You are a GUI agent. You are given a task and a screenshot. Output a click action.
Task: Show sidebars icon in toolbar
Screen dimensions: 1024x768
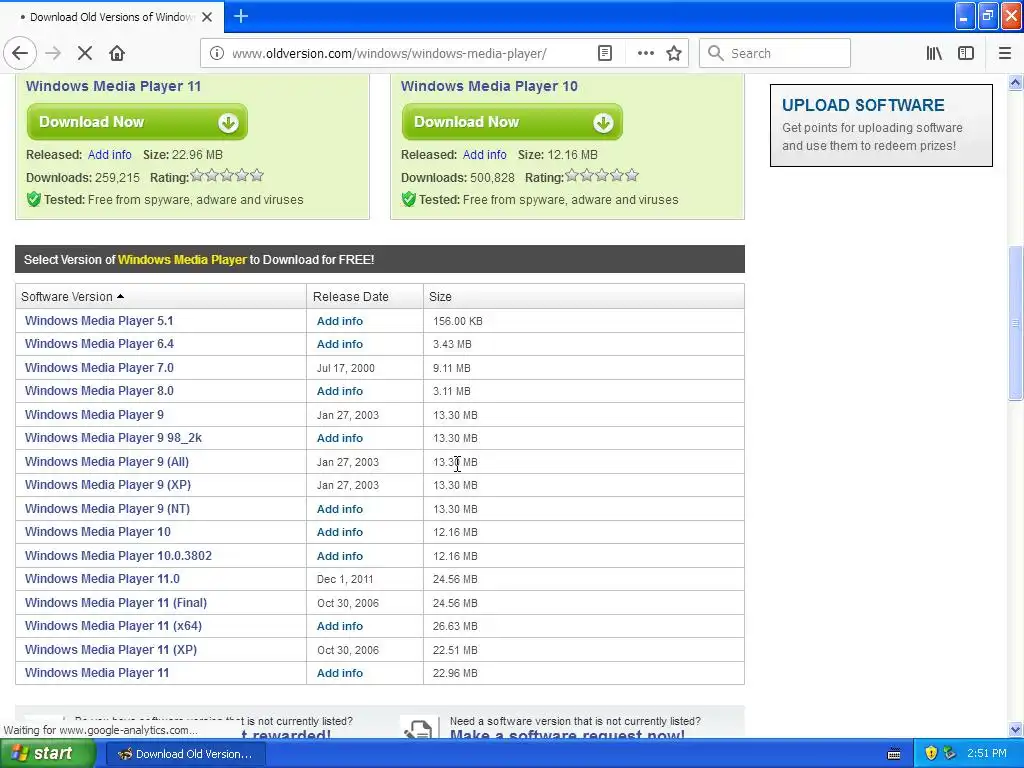966,54
